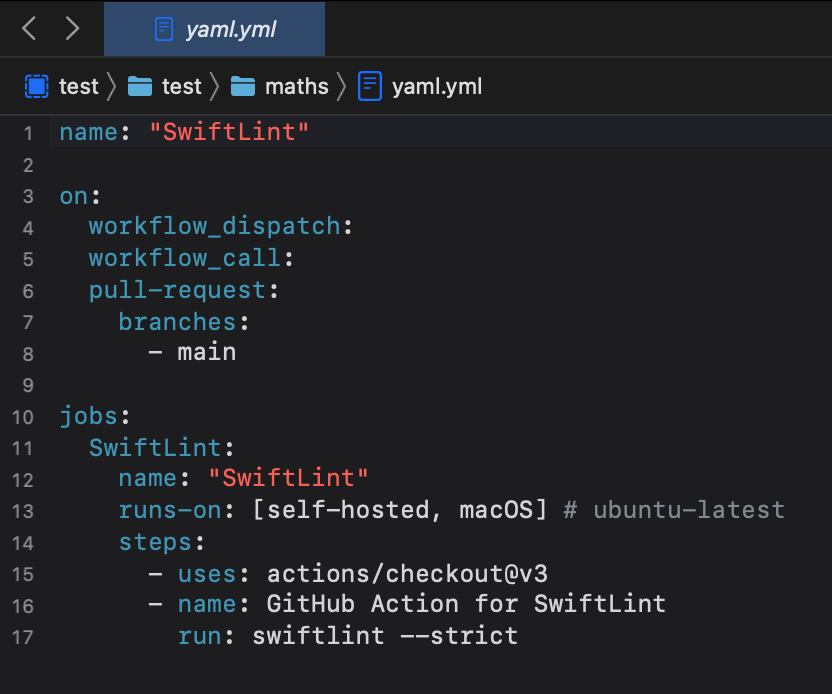Click the 'uses' key on line 15
Screen dimensions: 832x694
(207, 574)
